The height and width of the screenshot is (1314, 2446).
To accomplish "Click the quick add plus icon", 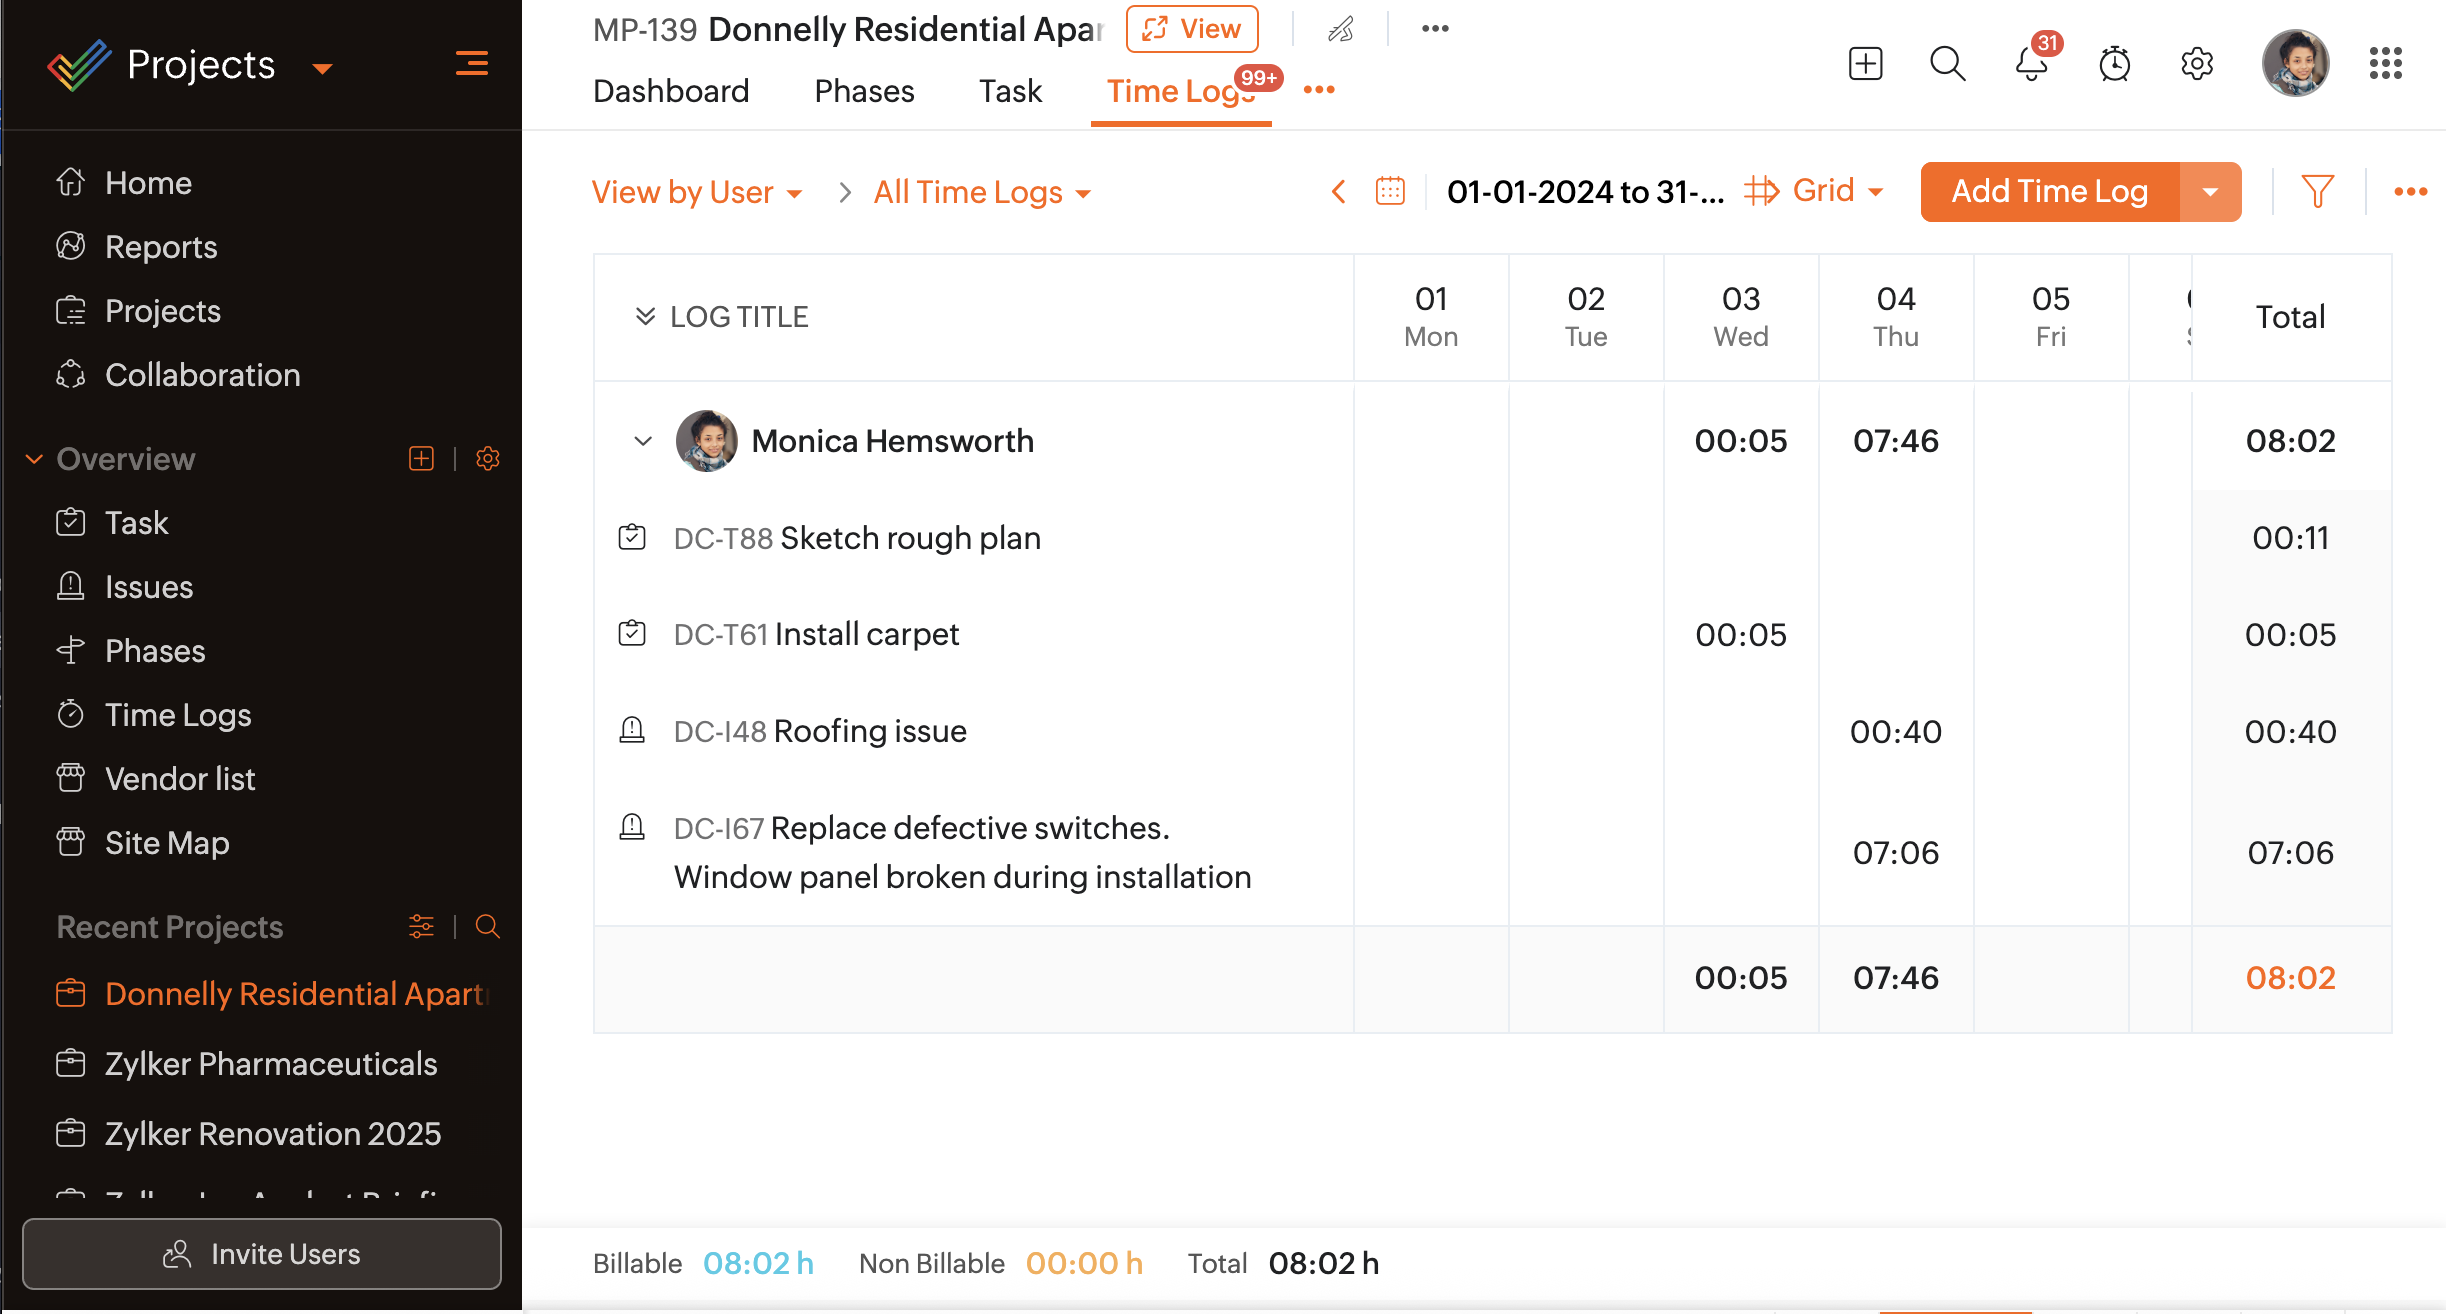I will [1865, 64].
